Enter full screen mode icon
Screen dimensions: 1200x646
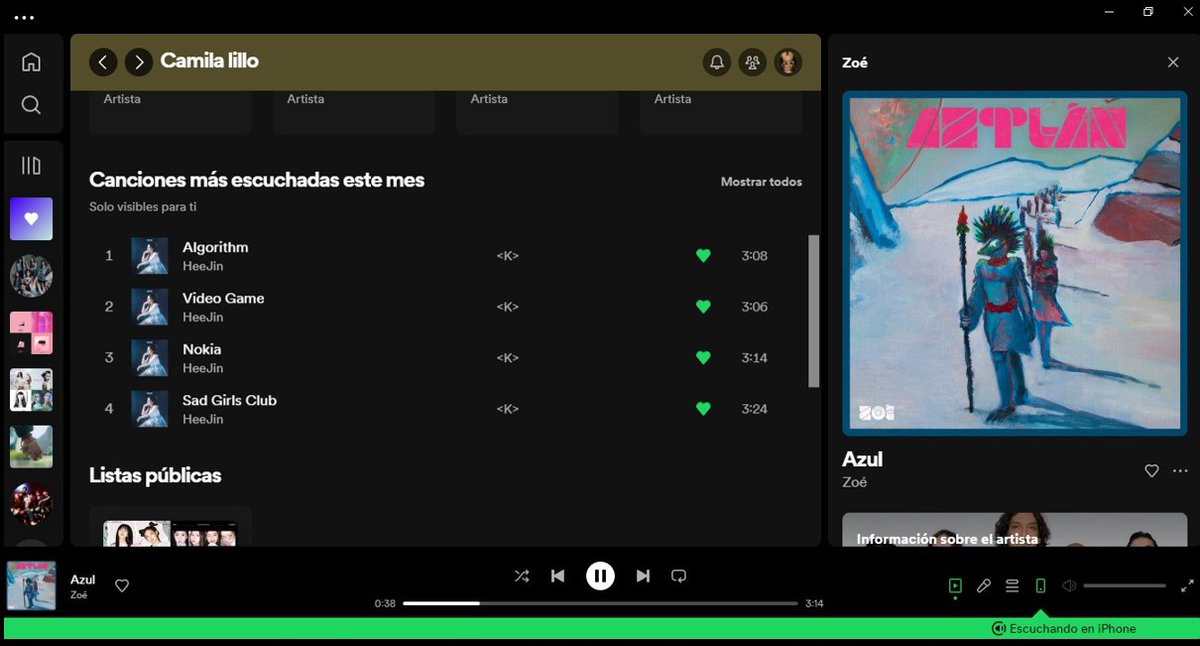click(x=1187, y=586)
